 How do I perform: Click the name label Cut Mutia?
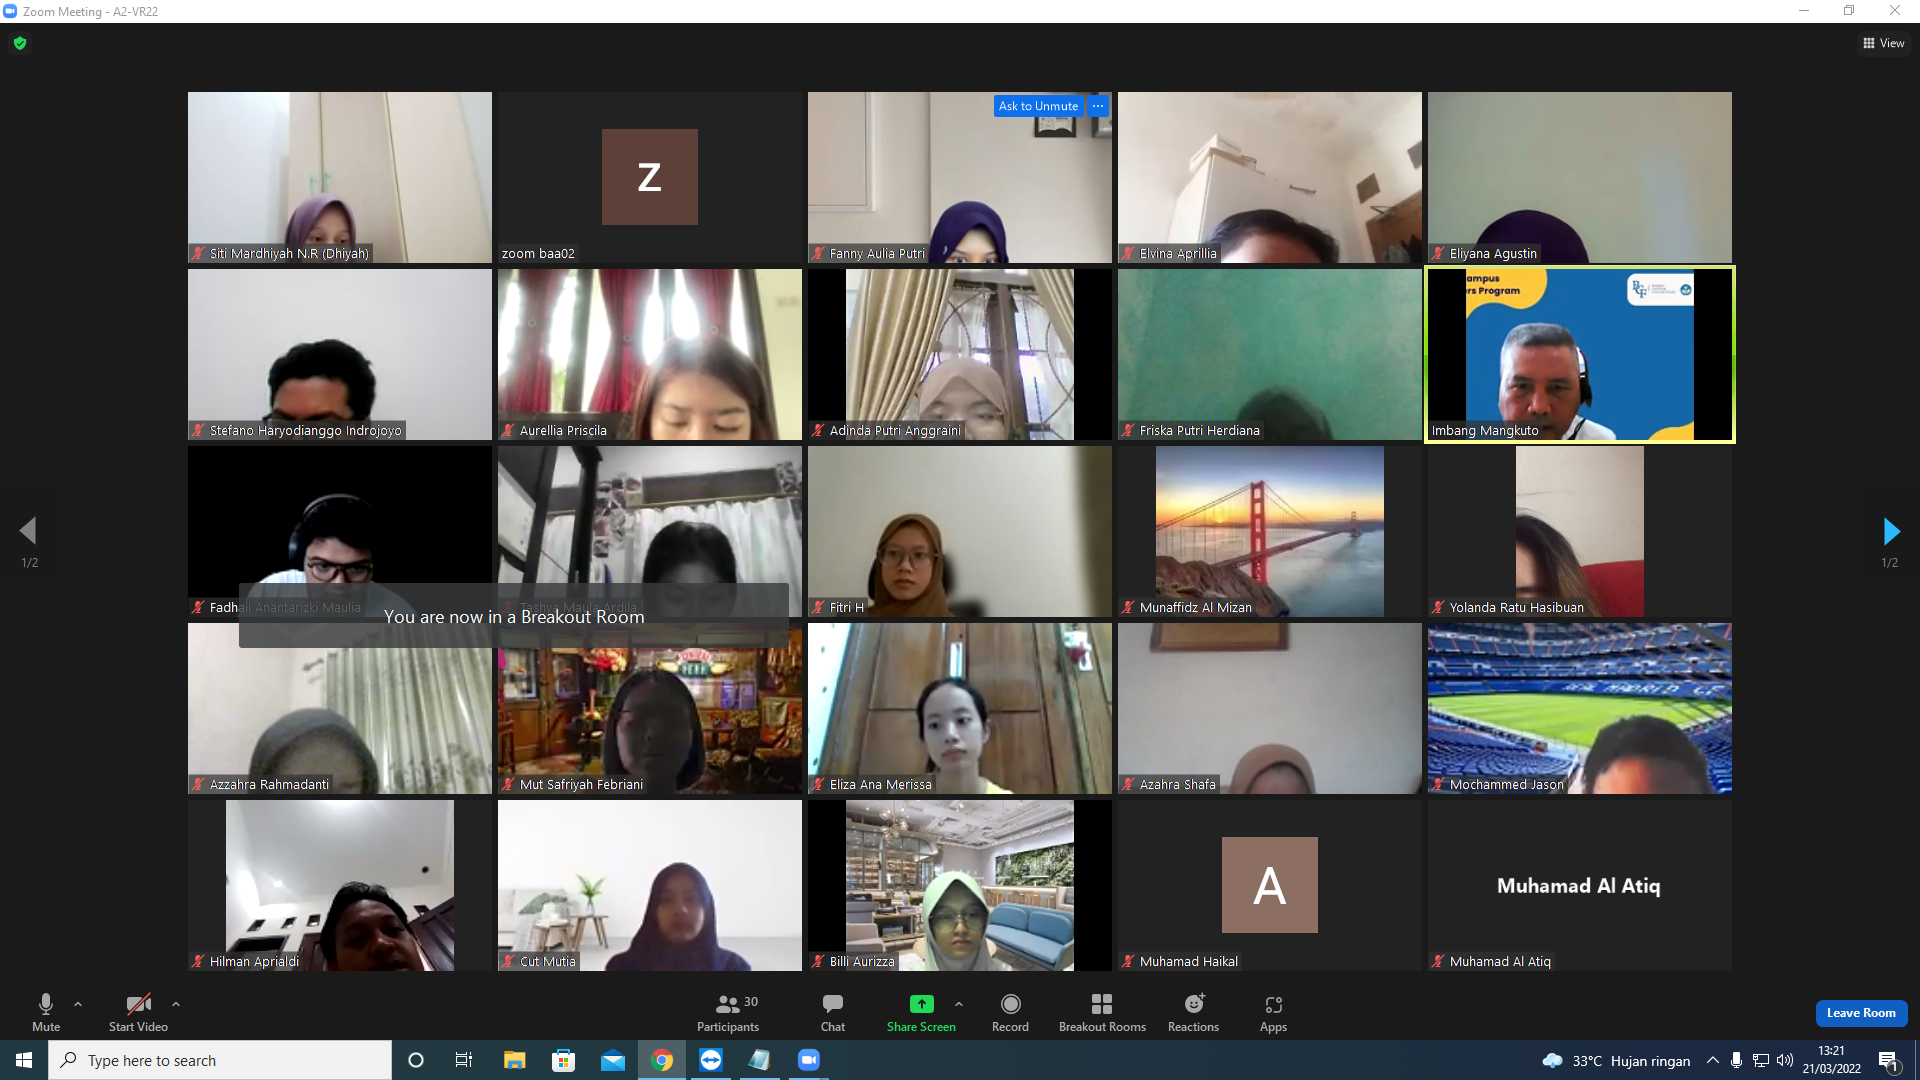[x=547, y=962]
